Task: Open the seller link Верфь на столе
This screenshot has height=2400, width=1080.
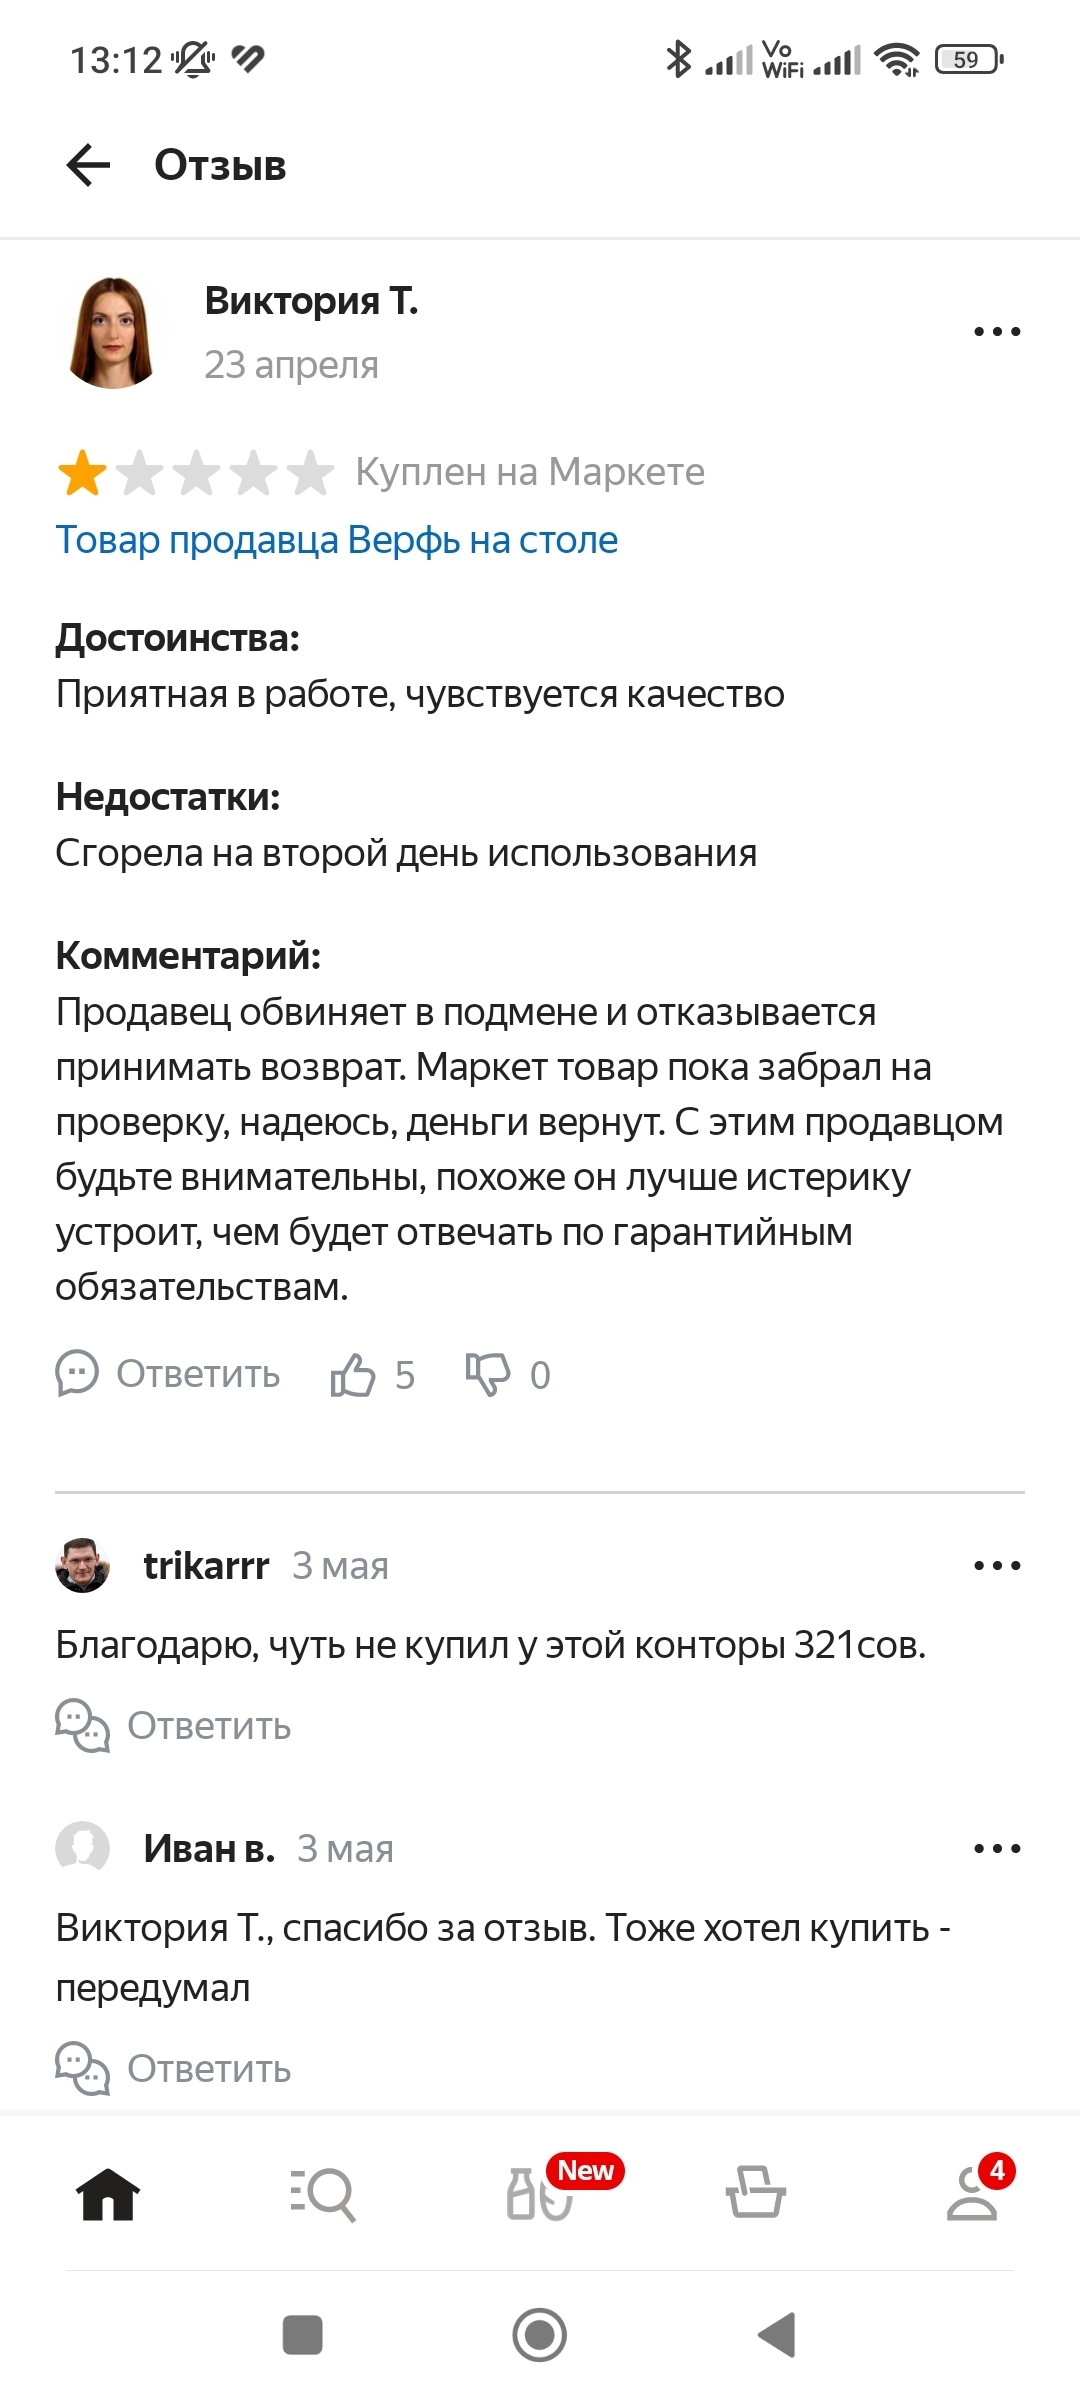Action: pyautogui.click(x=336, y=540)
